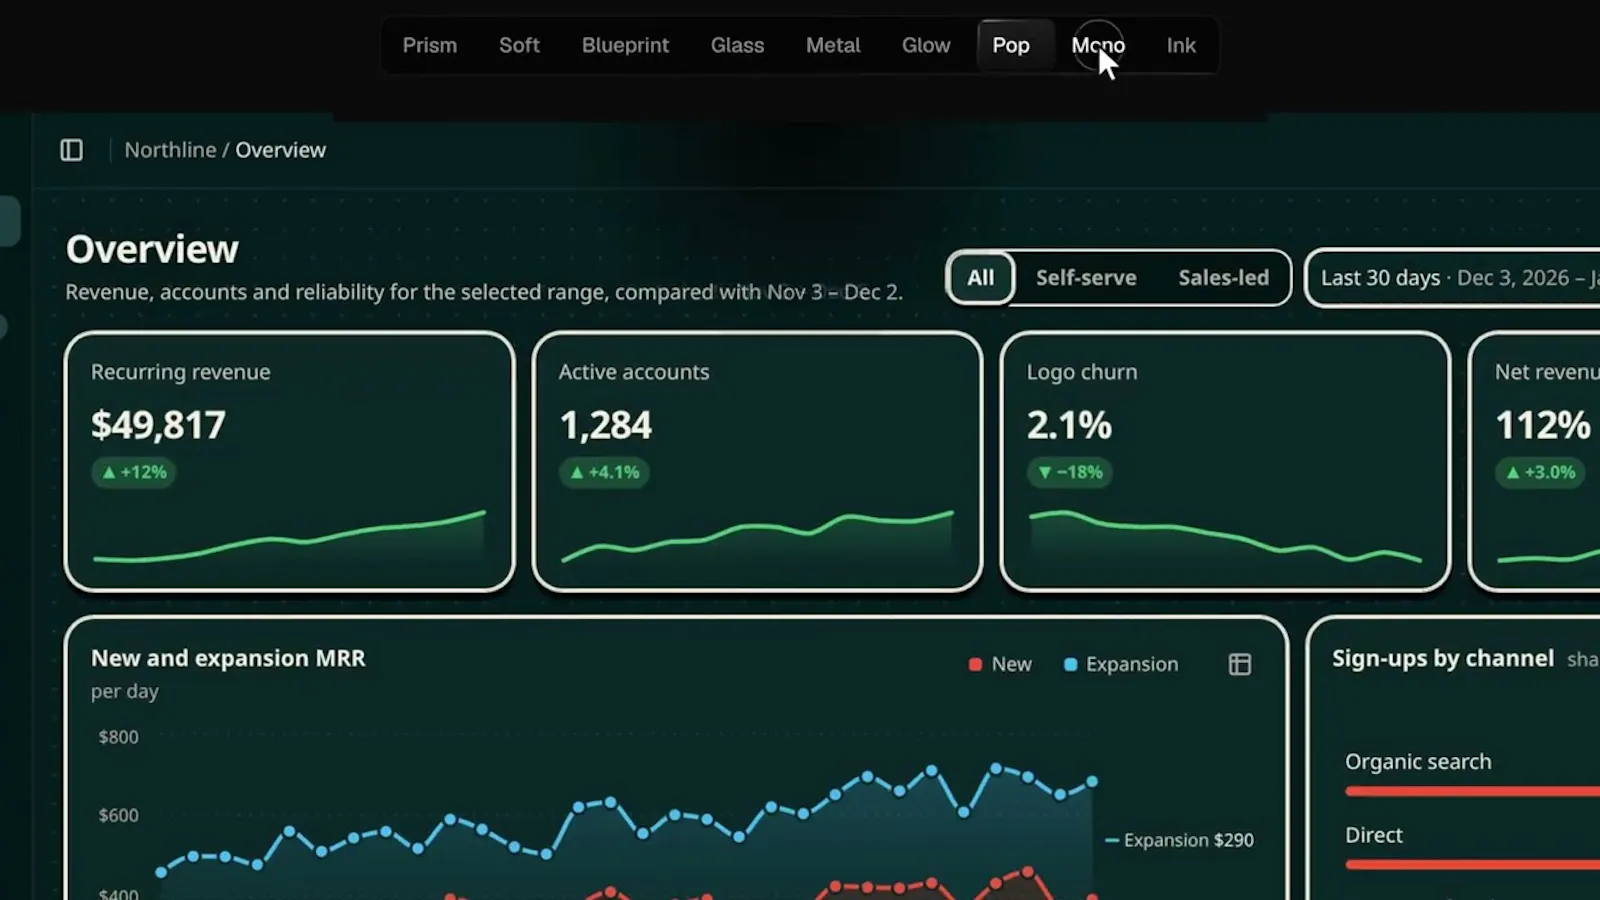This screenshot has height=900, width=1600.
Task: Click the $800 axis label
Action: [x=118, y=737]
